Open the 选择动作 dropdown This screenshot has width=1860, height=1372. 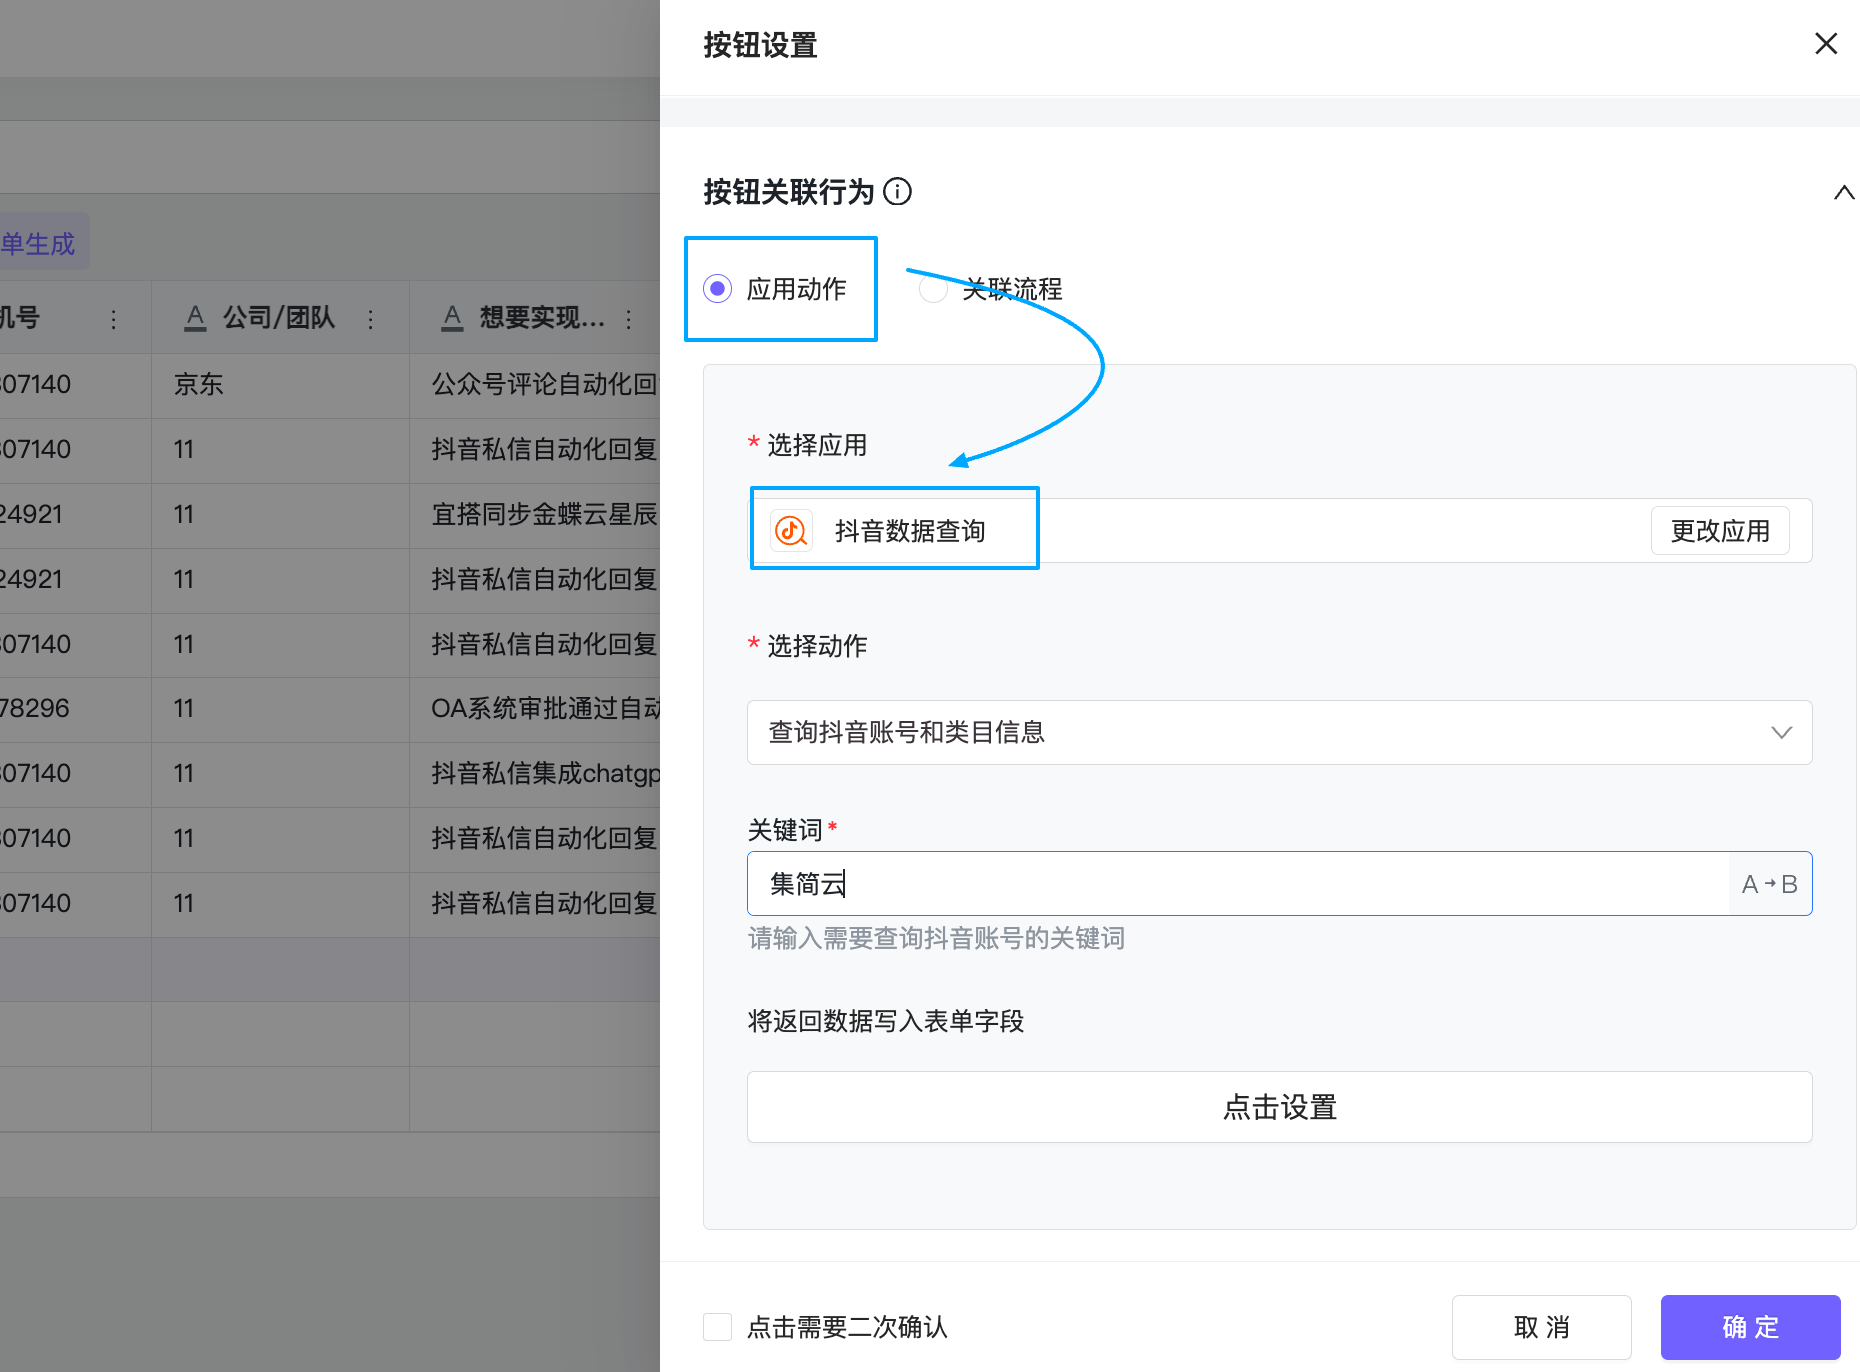(x=1279, y=732)
